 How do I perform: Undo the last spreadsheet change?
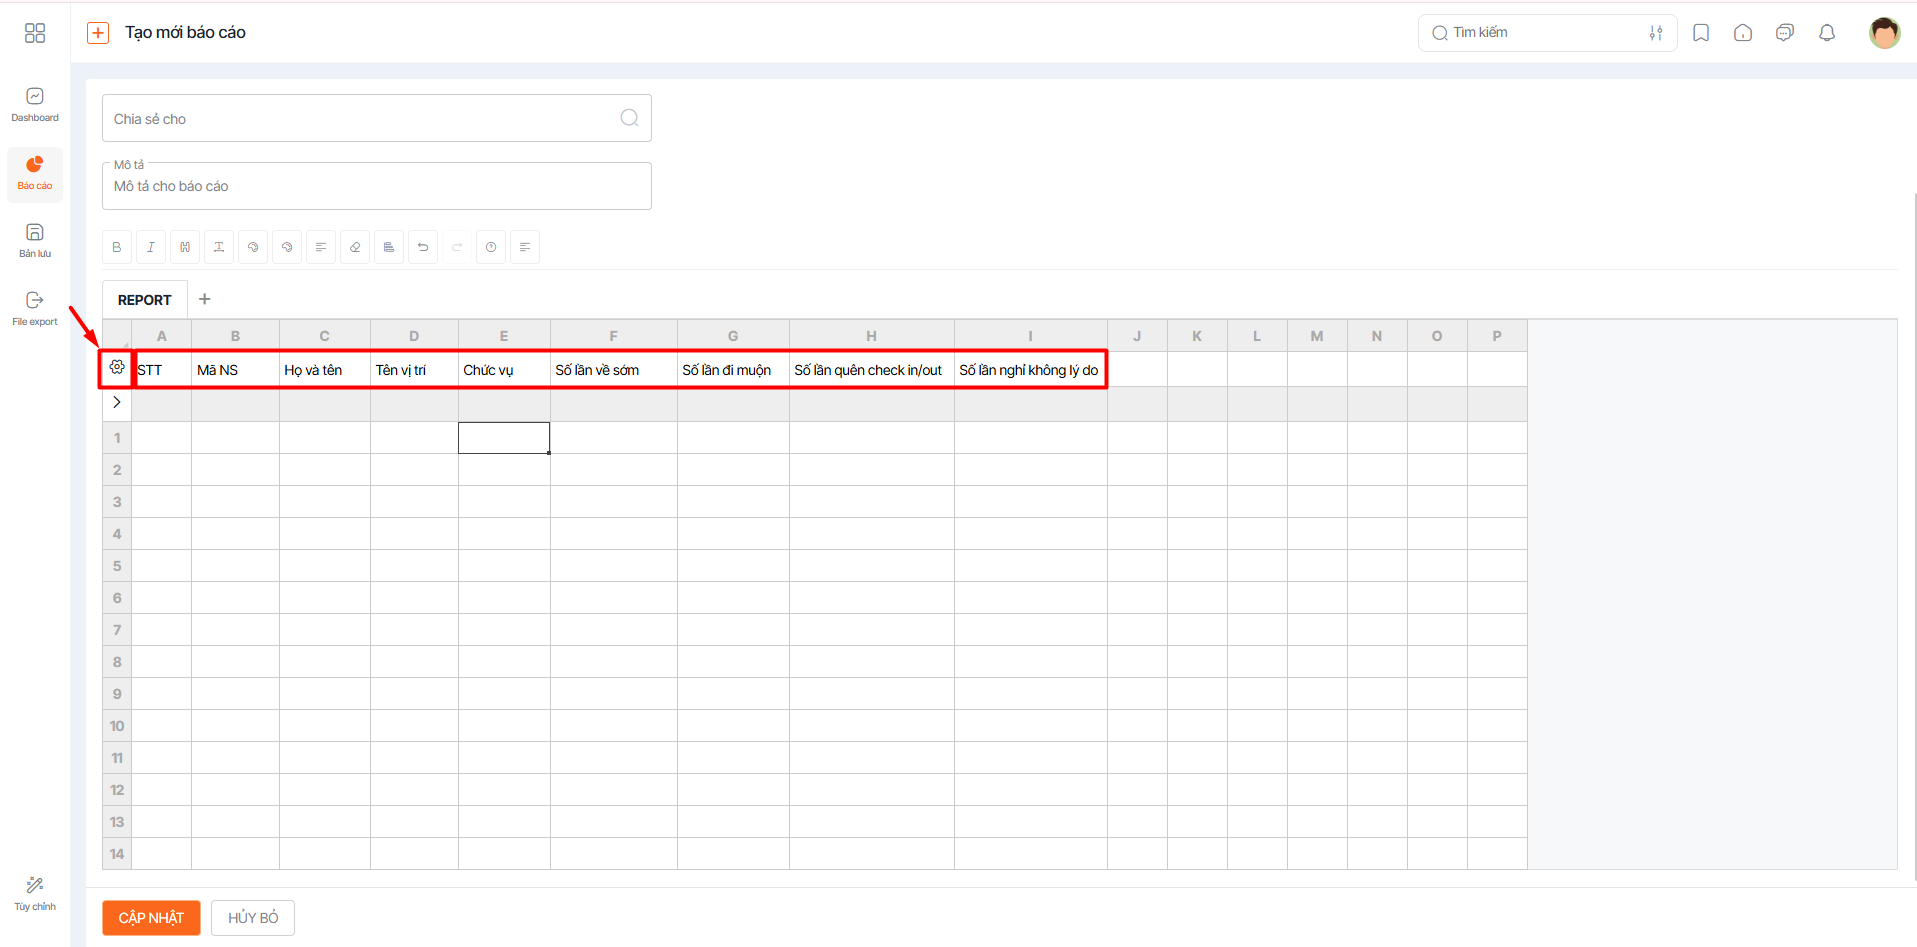click(x=423, y=247)
